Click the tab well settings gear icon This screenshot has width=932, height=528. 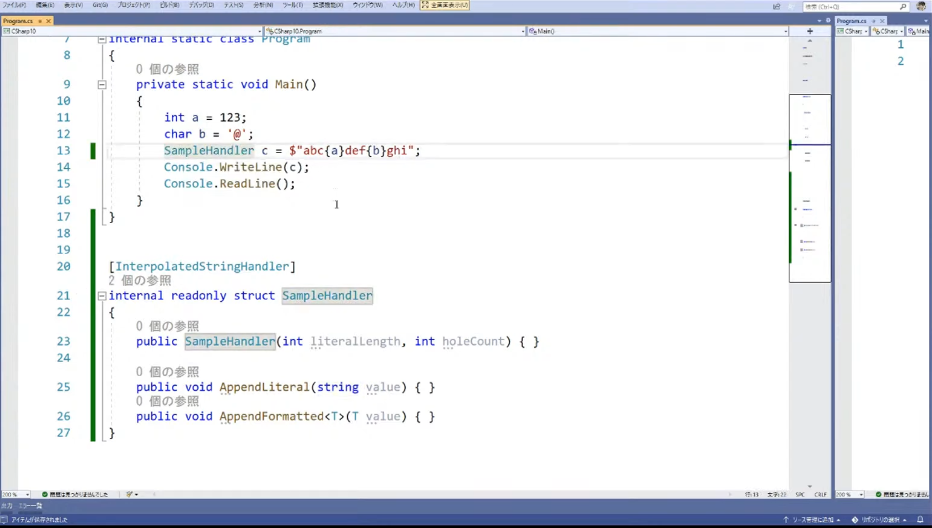click(x=828, y=21)
